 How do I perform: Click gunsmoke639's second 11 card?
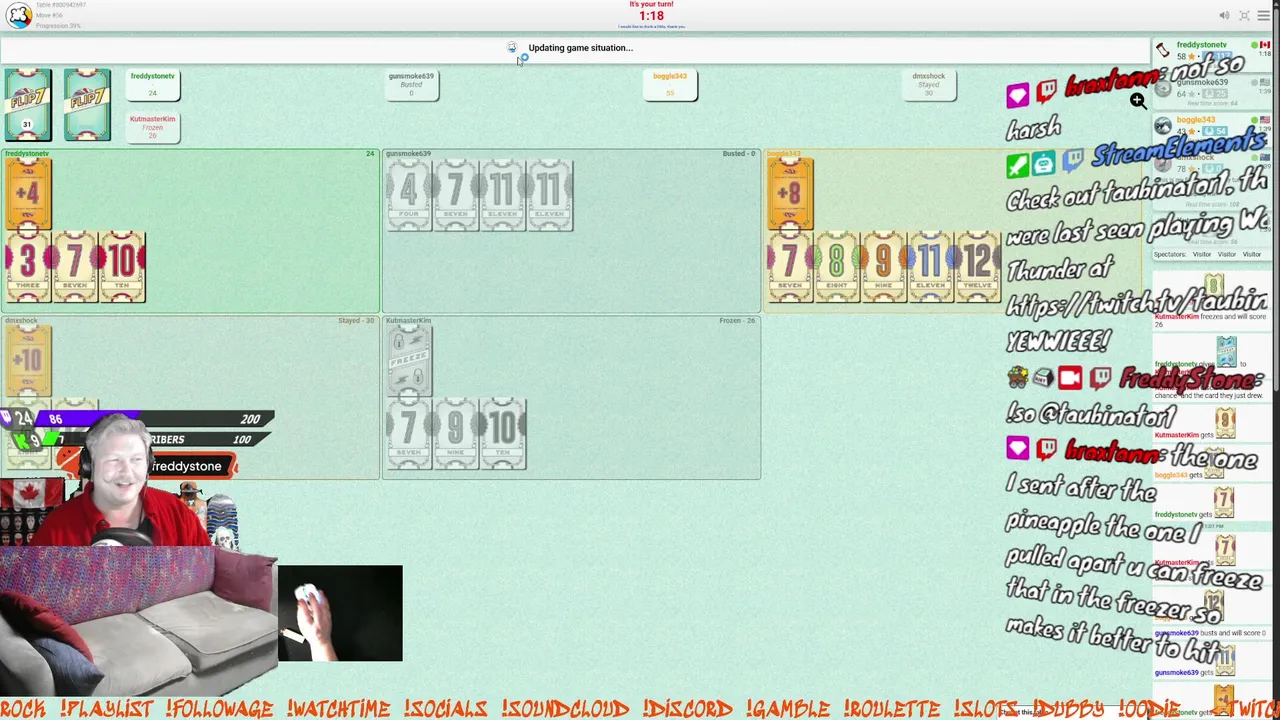click(550, 195)
